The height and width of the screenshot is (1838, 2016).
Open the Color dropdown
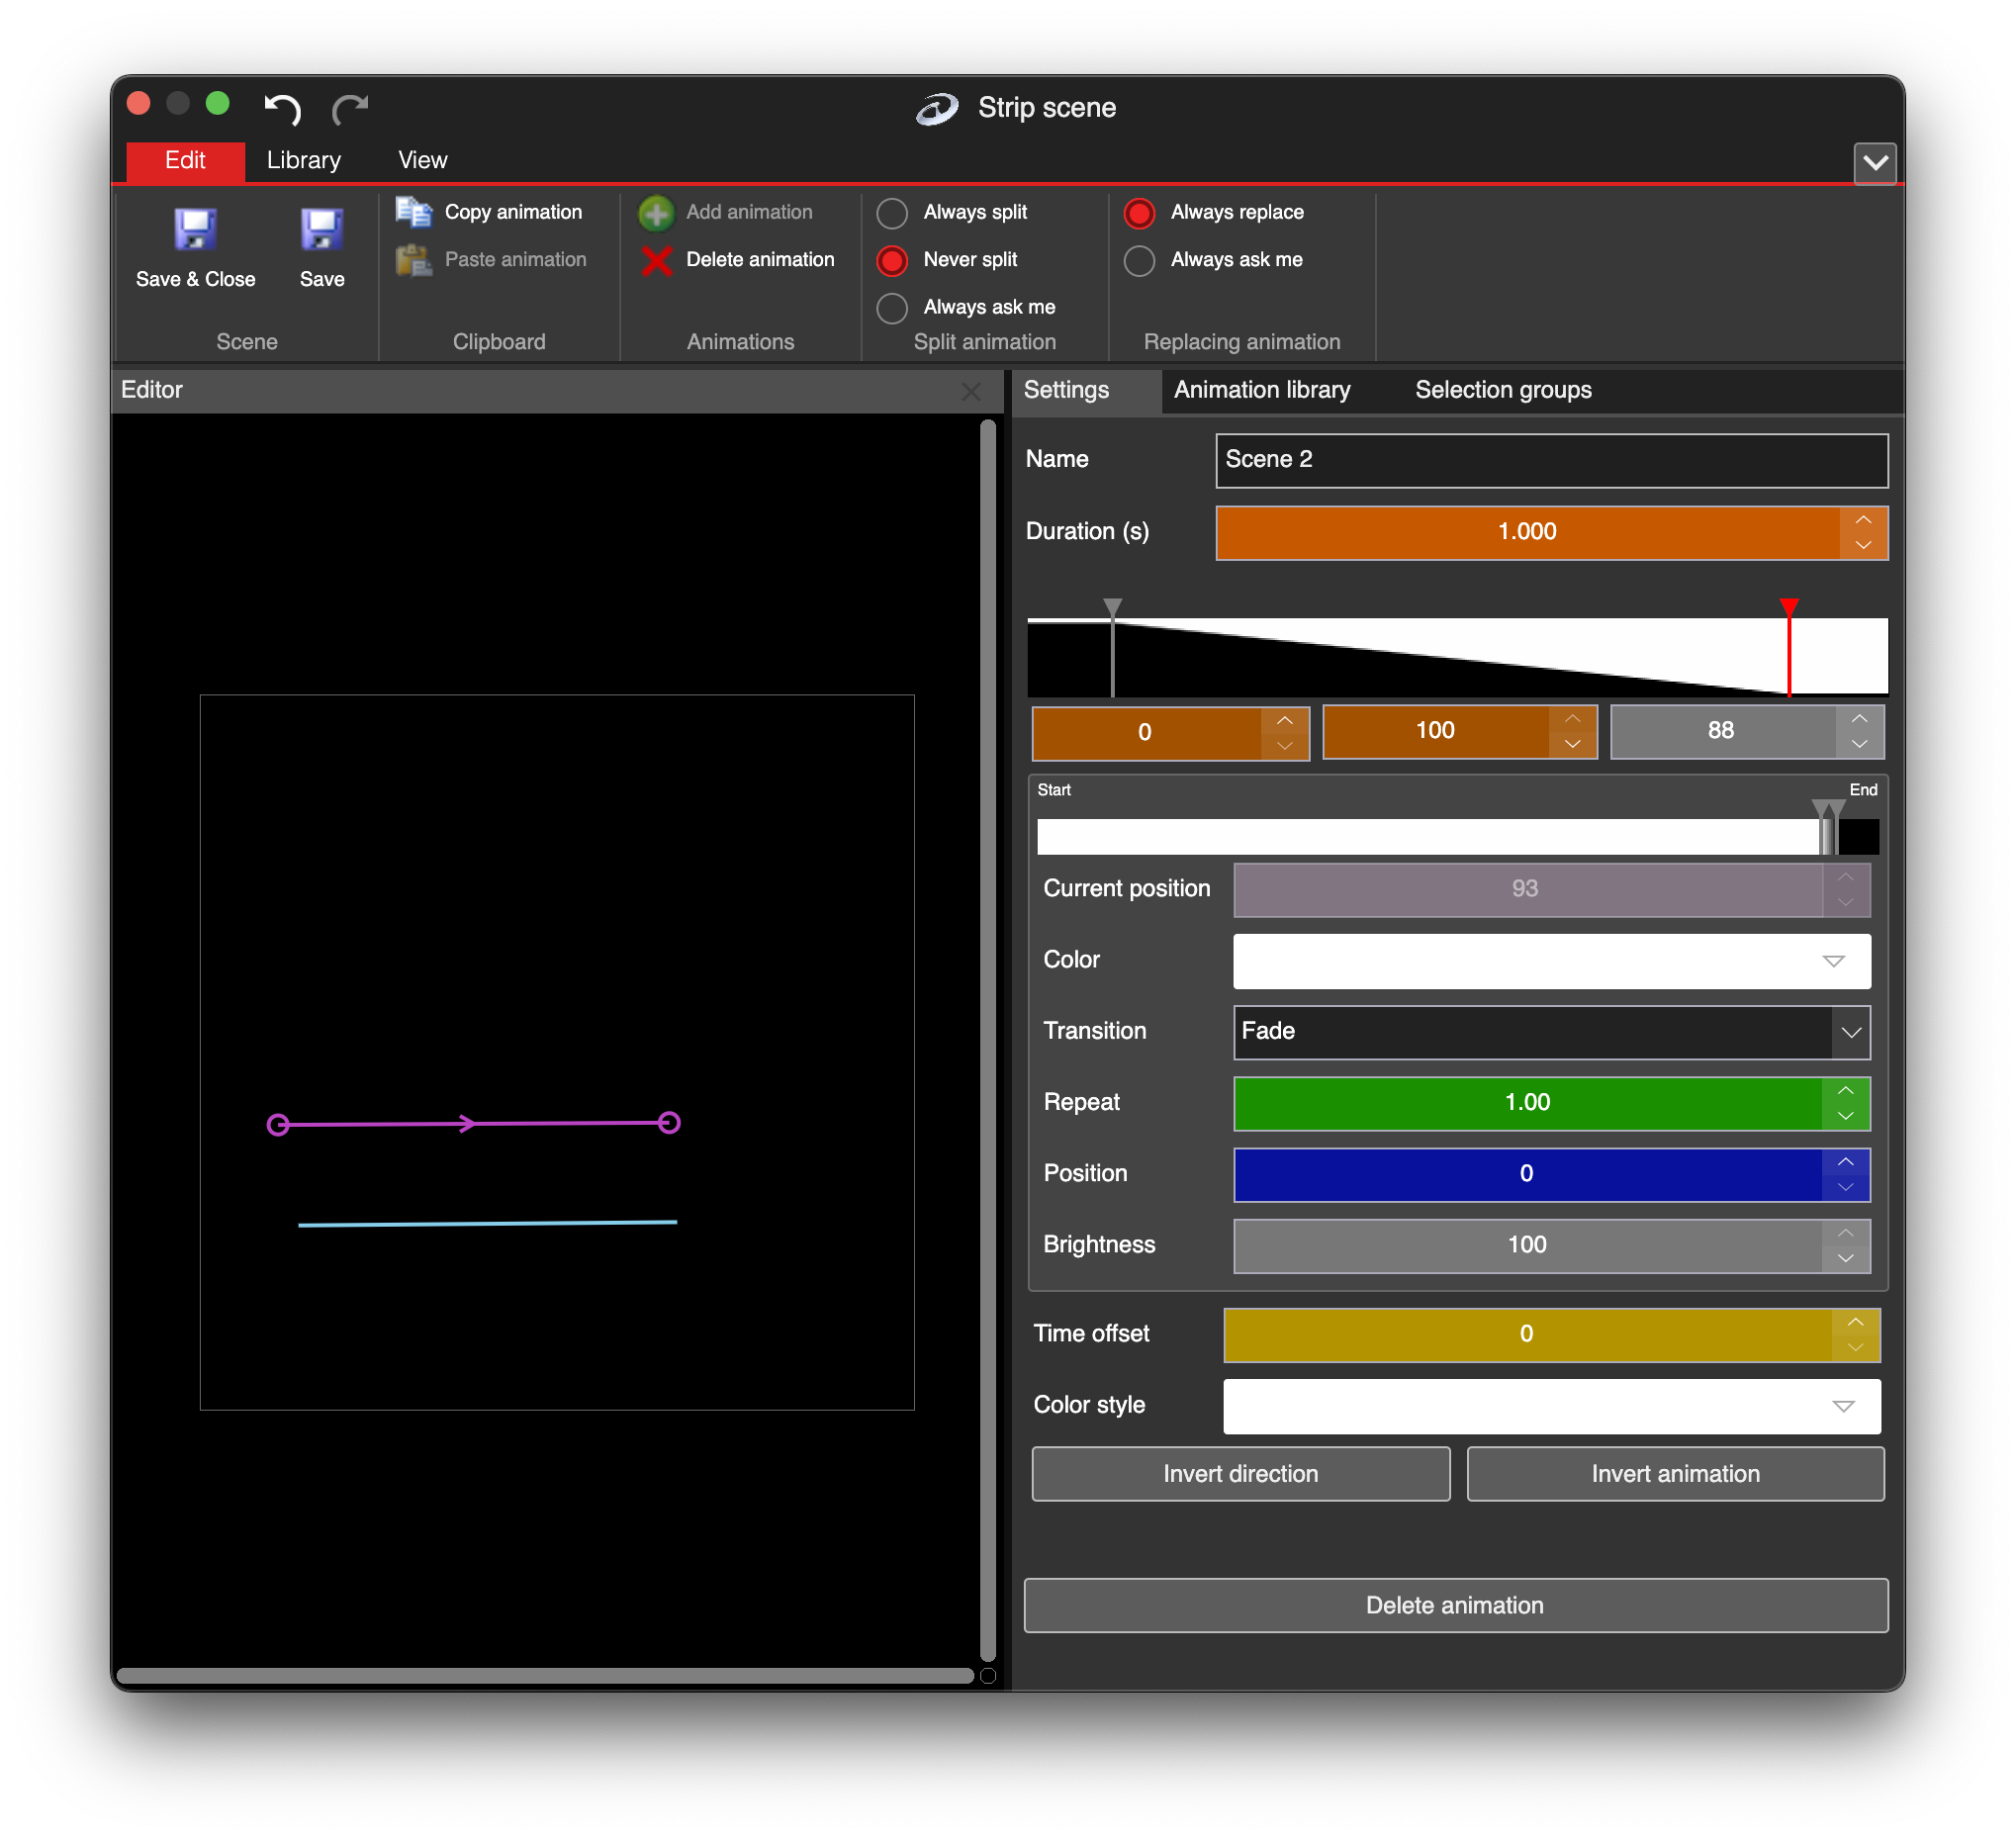(x=1551, y=961)
